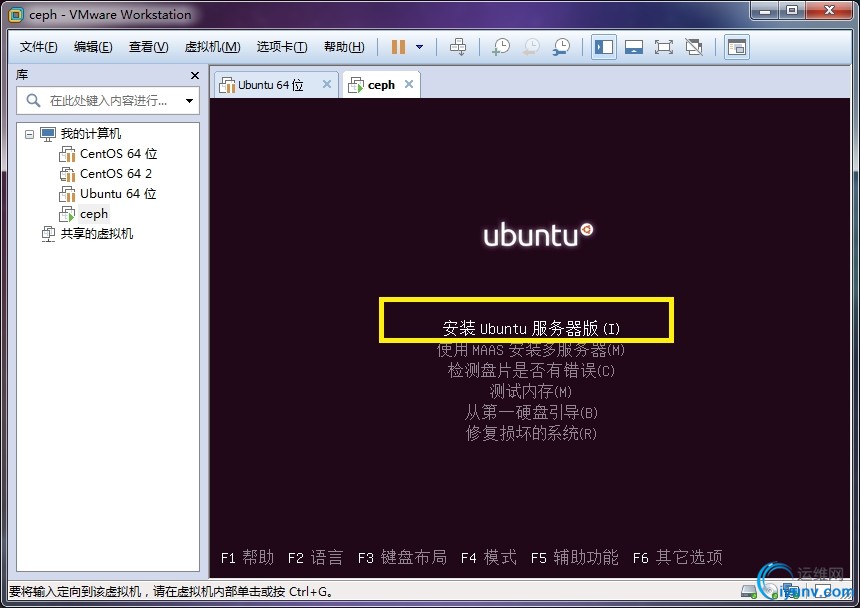The width and height of the screenshot is (860, 608).
Task: Select 我的计算机 in the library tree
Action: [91, 134]
